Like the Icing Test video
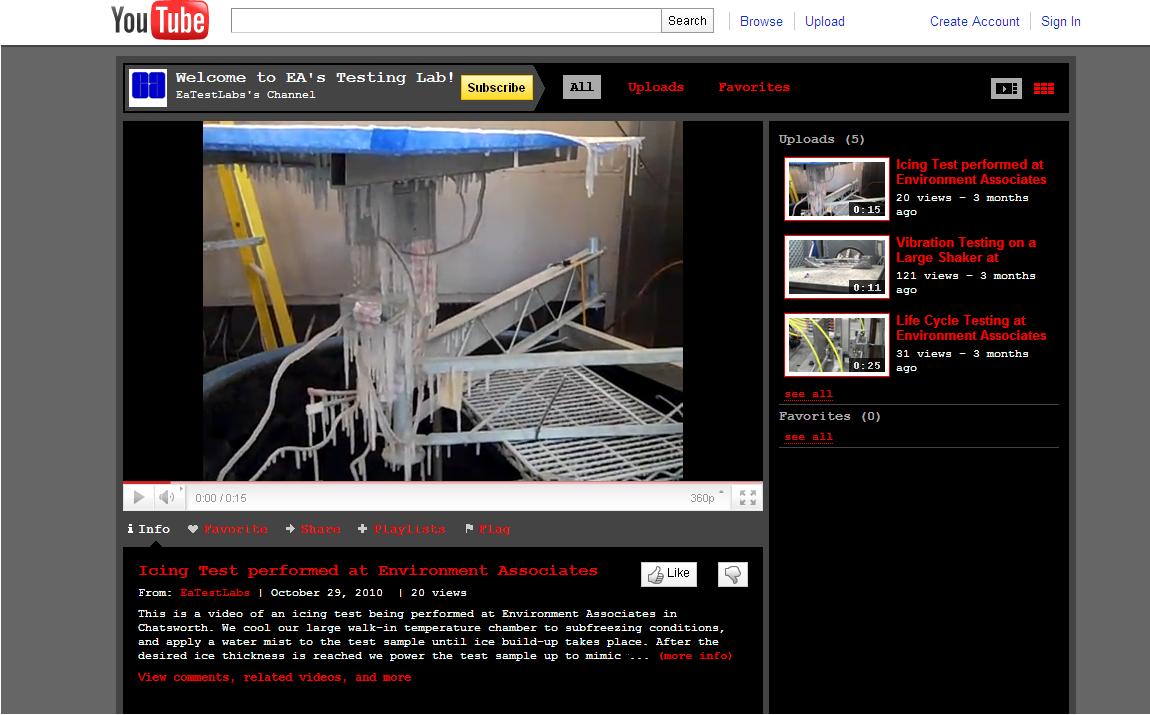This screenshot has width=1150, height=715. click(668, 574)
